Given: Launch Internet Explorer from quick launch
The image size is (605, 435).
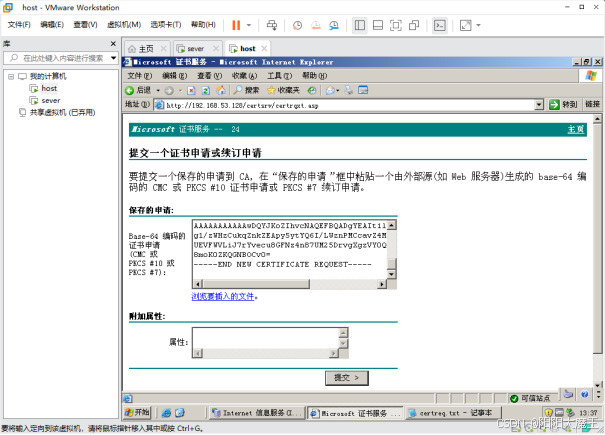Looking at the screenshot, I should click(x=166, y=413).
